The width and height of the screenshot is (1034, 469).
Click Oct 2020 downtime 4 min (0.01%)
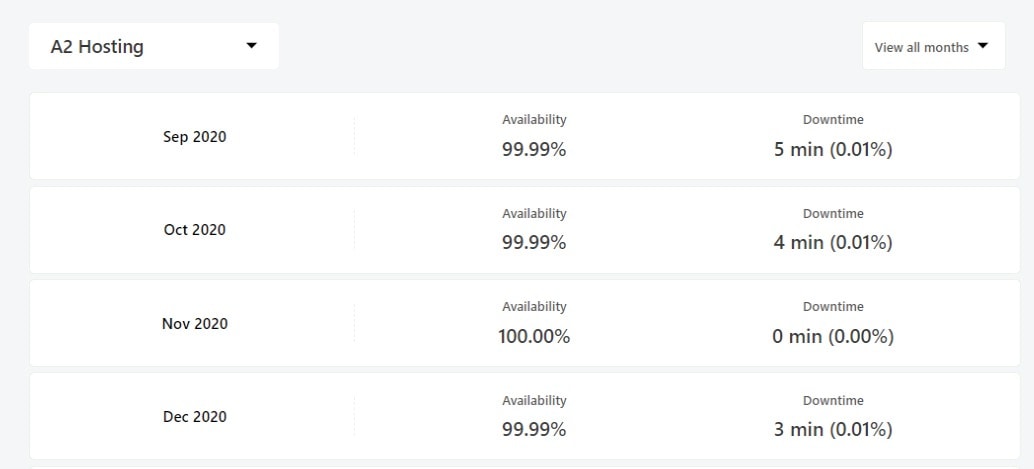point(833,243)
